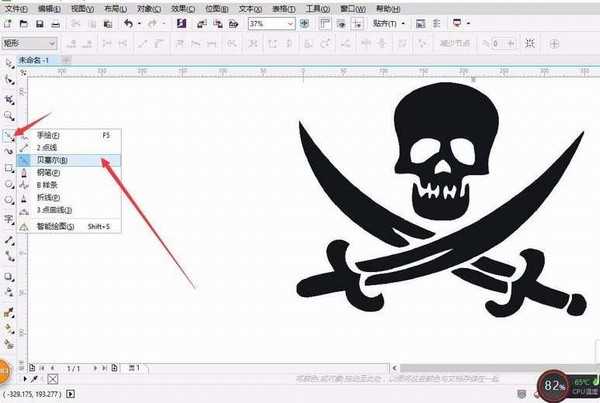Screen dimensions: 600x403
Task: Toggle the show rulers button
Action: point(324,24)
